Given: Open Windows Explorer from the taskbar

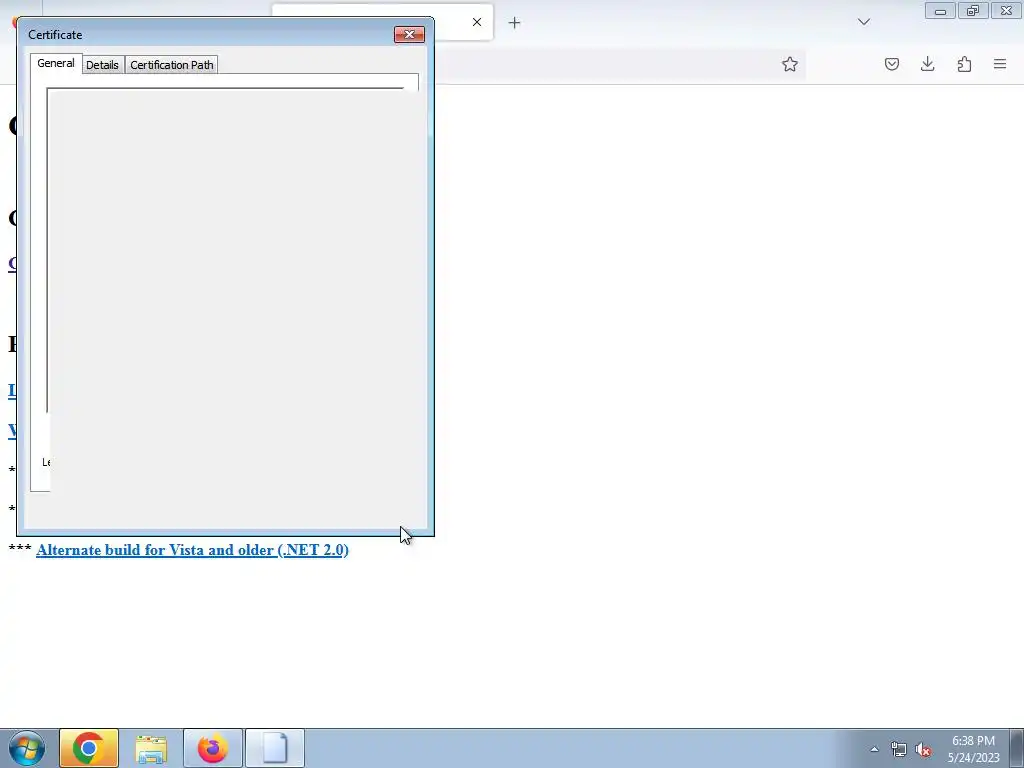Looking at the screenshot, I should tap(151, 748).
